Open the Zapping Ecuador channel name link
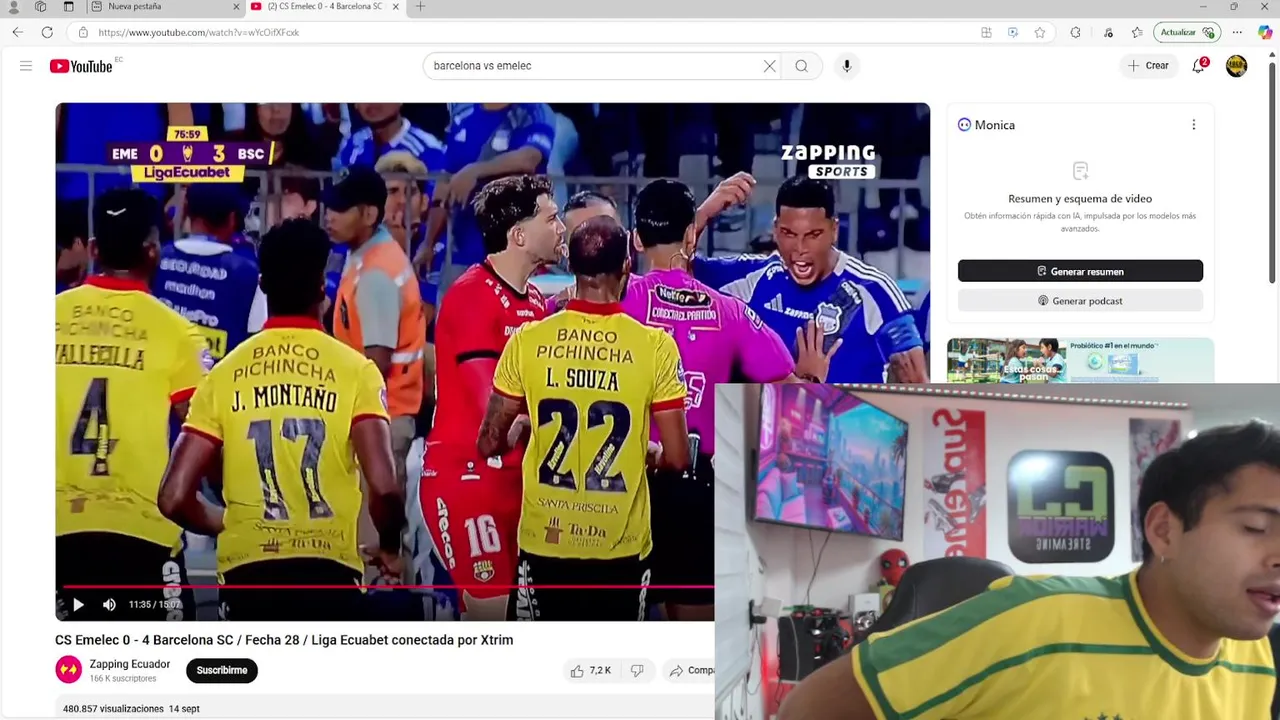Image resolution: width=1280 pixels, height=720 pixels. pyautogui.click(x=130, y=664)
